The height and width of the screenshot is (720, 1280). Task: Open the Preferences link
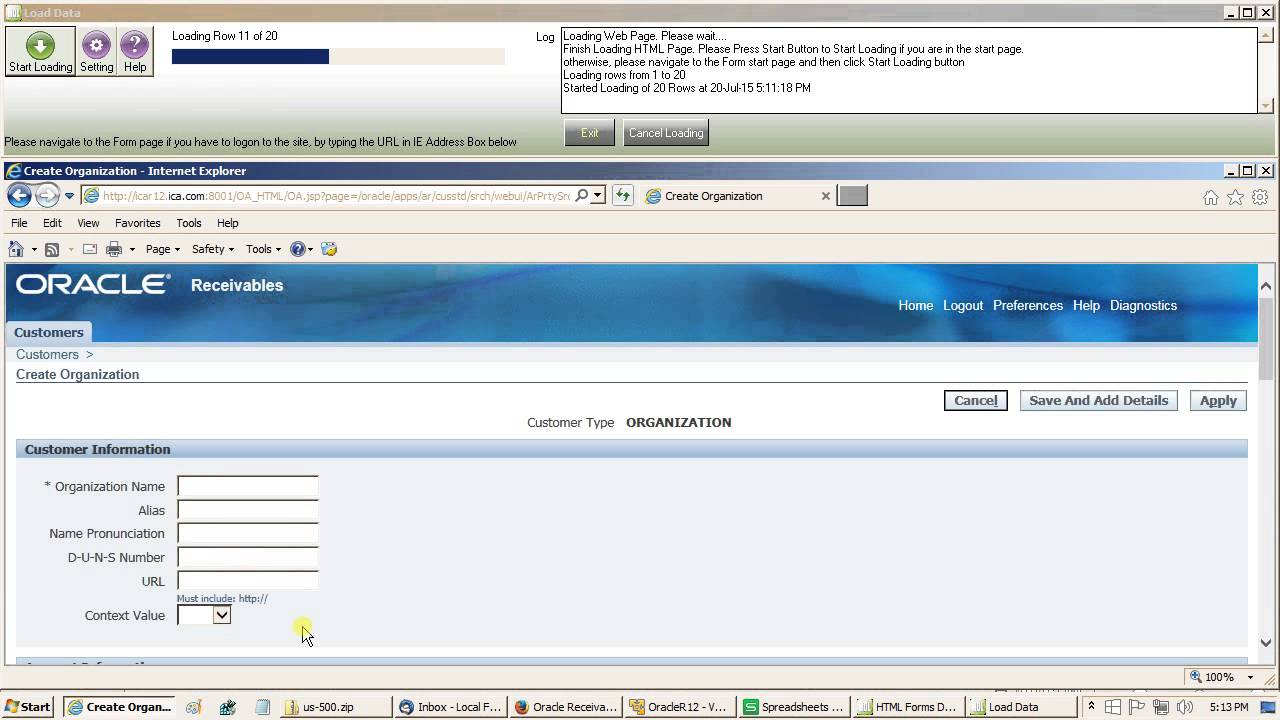(x=1028, y=305)
